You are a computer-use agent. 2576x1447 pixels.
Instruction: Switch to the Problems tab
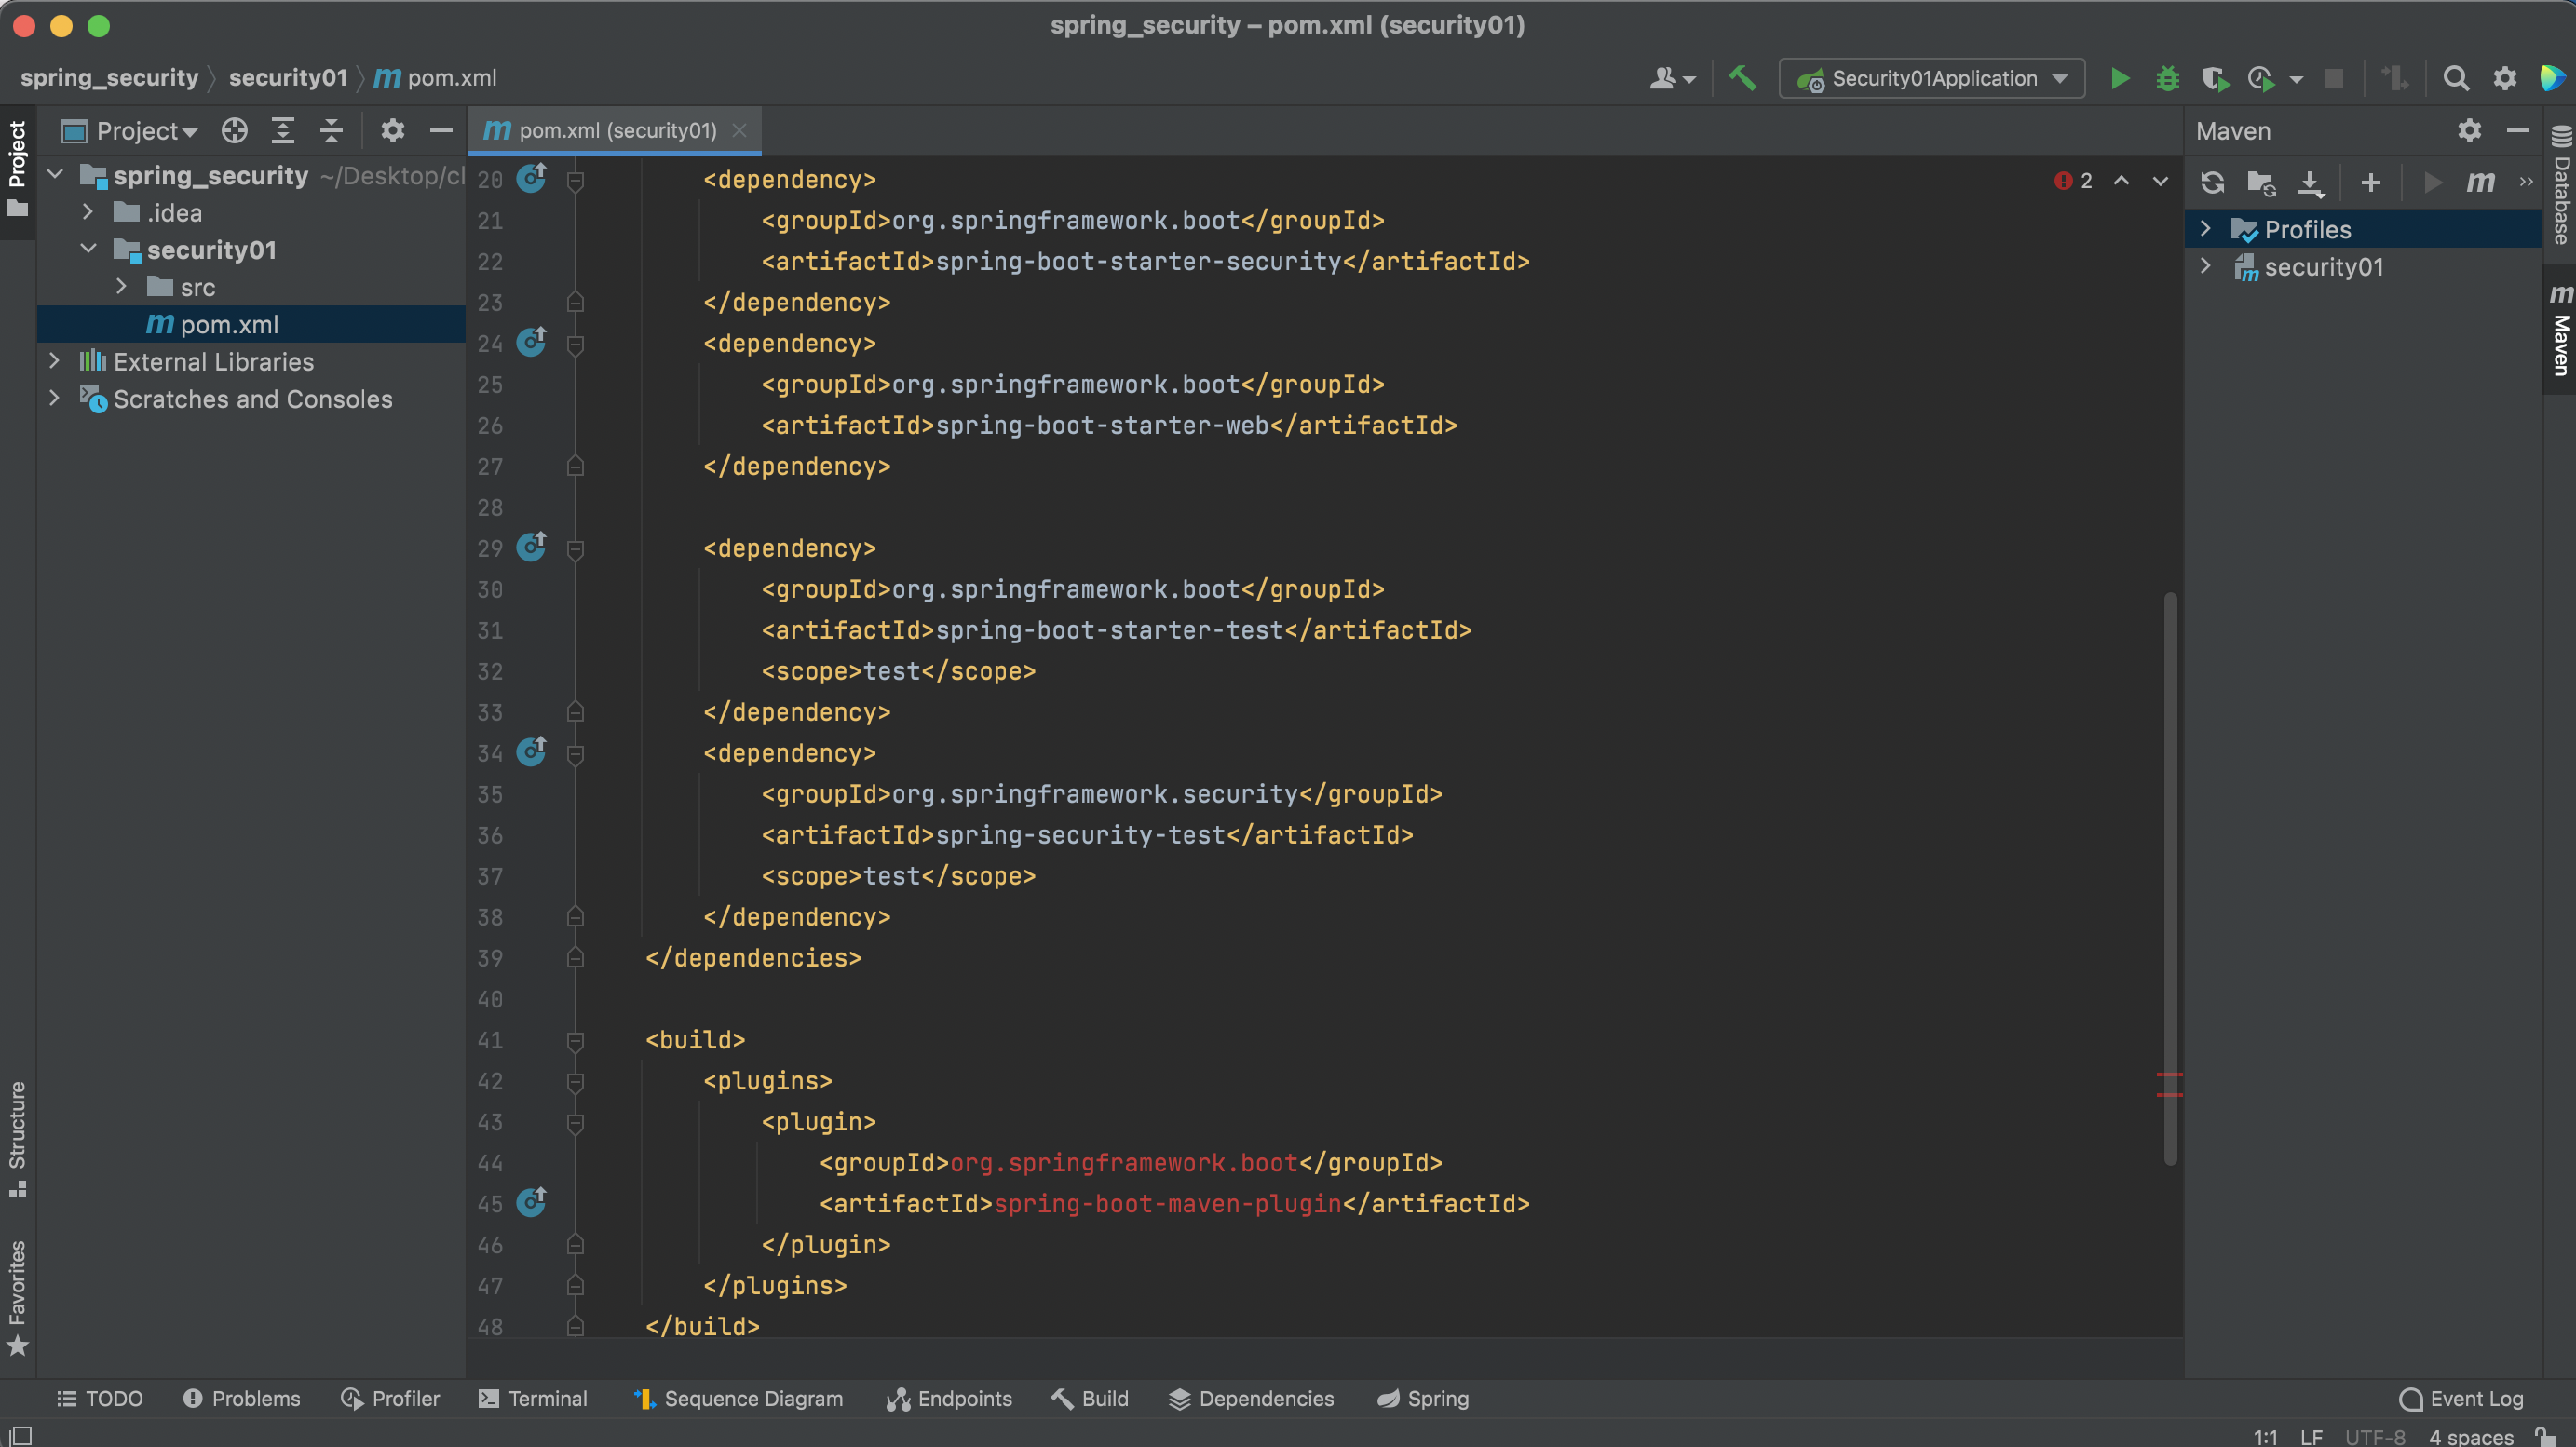242,1398
